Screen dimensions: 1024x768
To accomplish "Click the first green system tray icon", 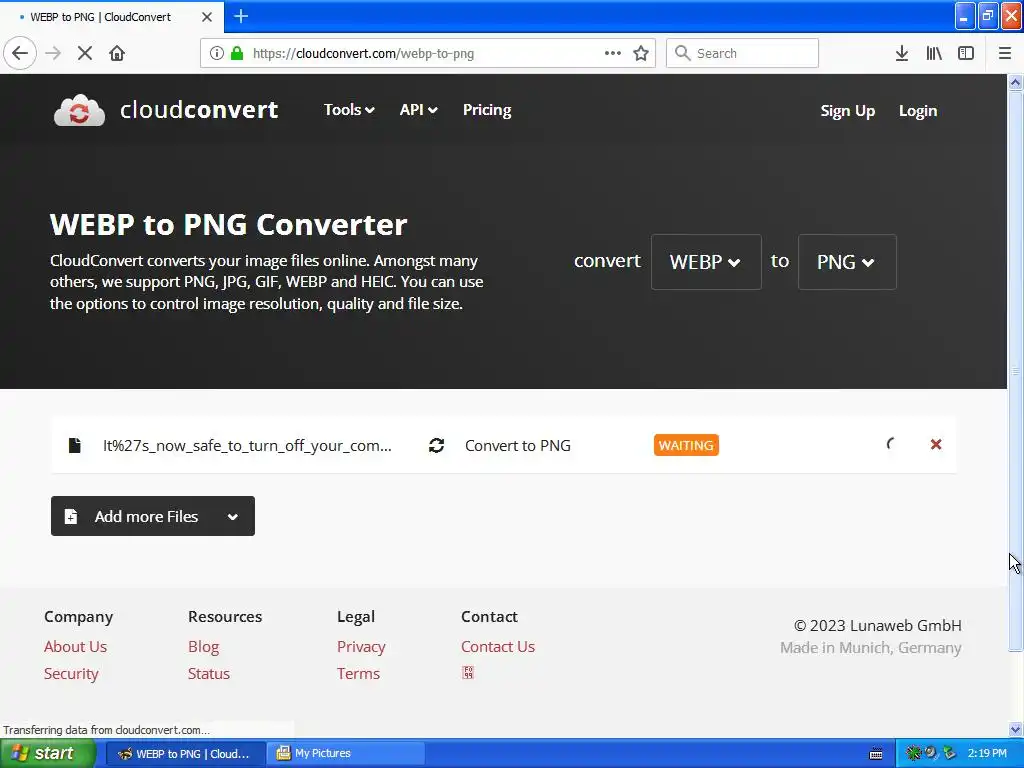I will [913, 753].
